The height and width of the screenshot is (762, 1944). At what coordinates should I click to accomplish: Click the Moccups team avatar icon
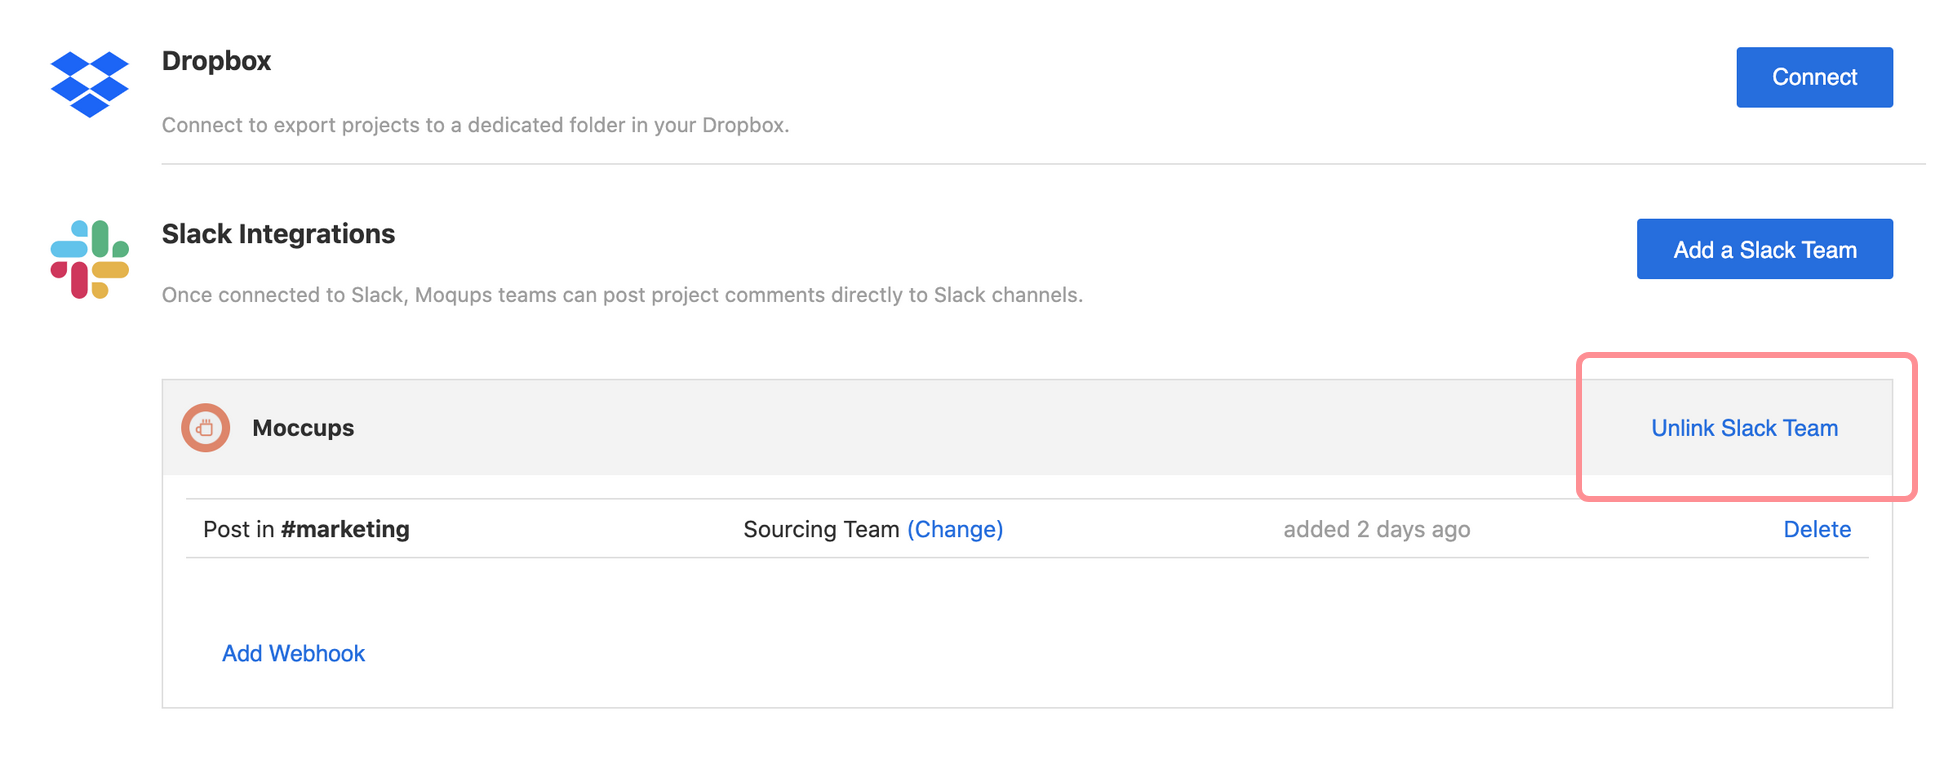click(206, 428)
